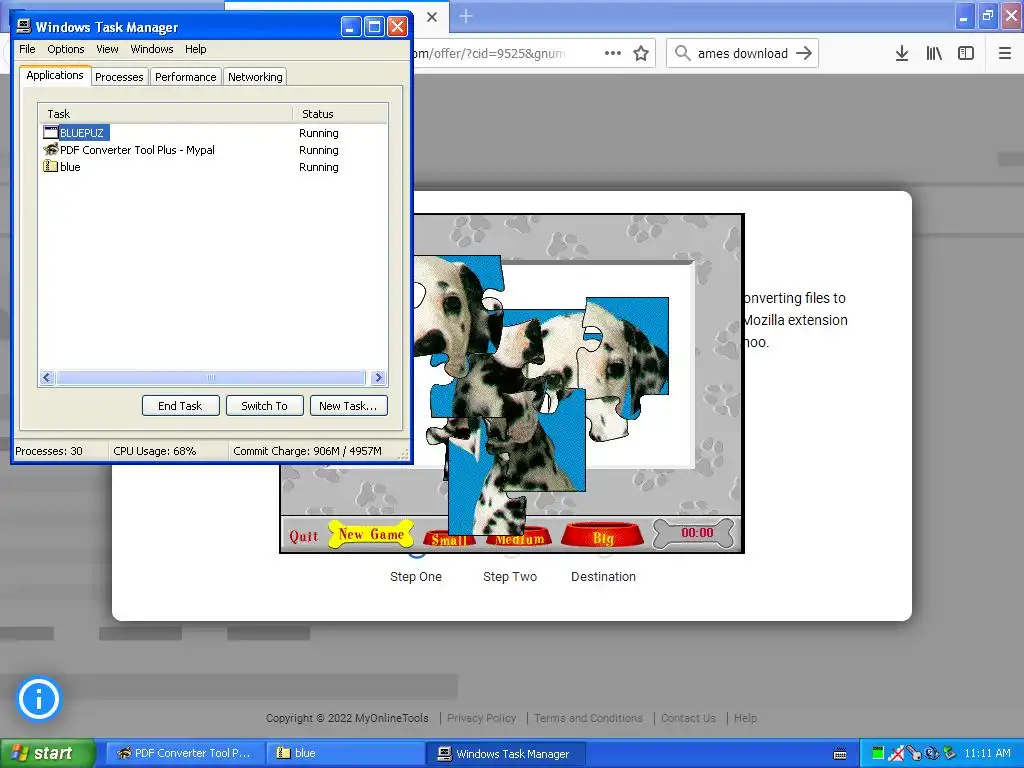The image size is (1024, 768).
Task: Click the Switch To button
Action: point(264,406)
